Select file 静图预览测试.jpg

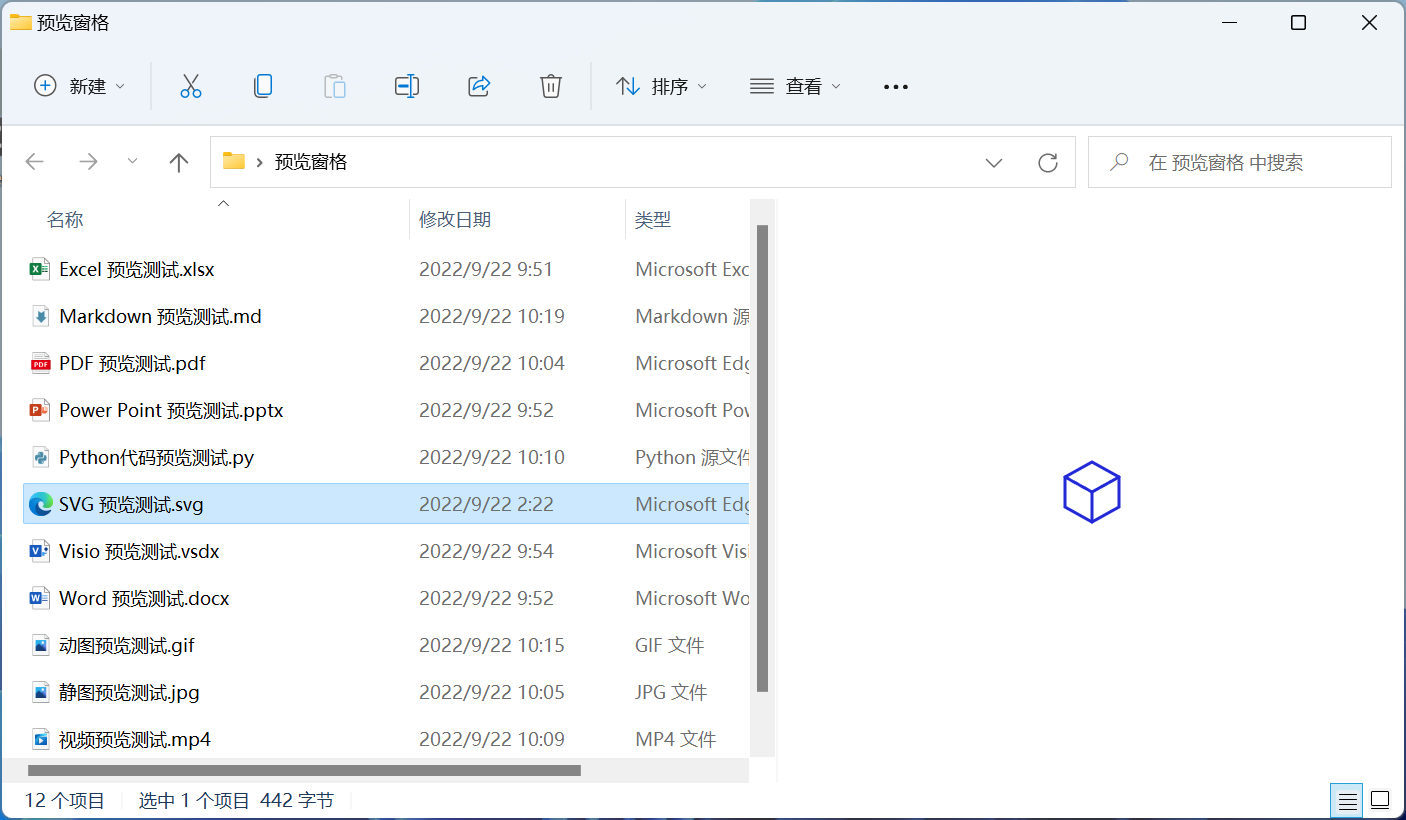click(130, 692)
